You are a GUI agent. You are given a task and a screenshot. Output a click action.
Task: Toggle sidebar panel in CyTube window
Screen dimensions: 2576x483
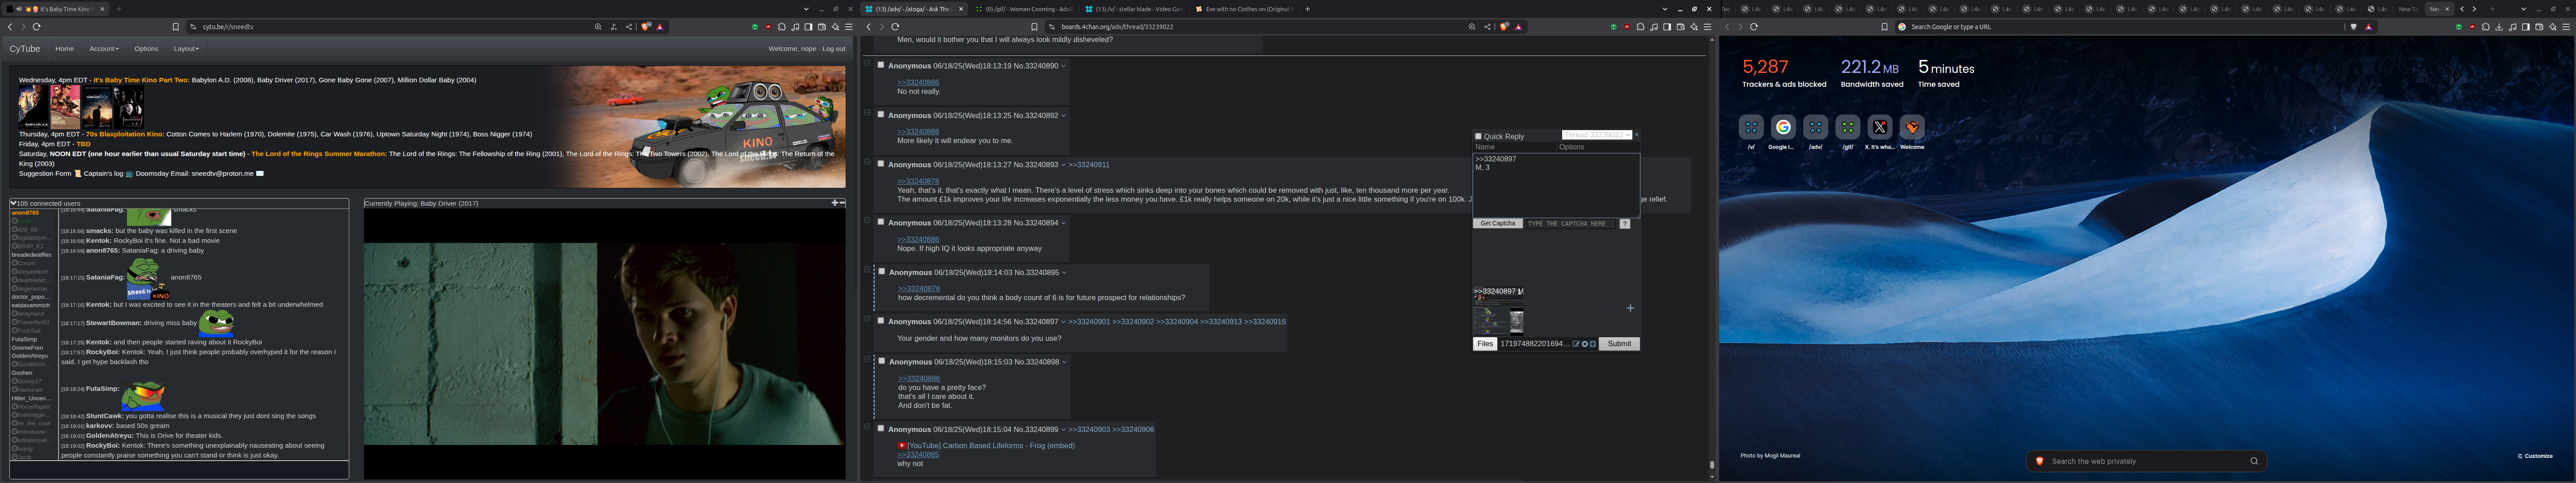809,27
